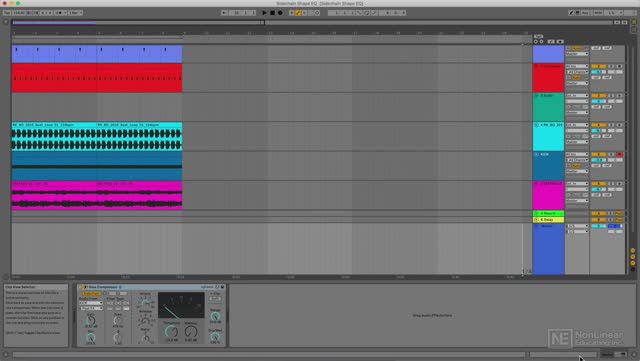Adjust the Glue Compressor Dry/Wet knob
This screenshot has width=640, height=361.
point(215,337)
